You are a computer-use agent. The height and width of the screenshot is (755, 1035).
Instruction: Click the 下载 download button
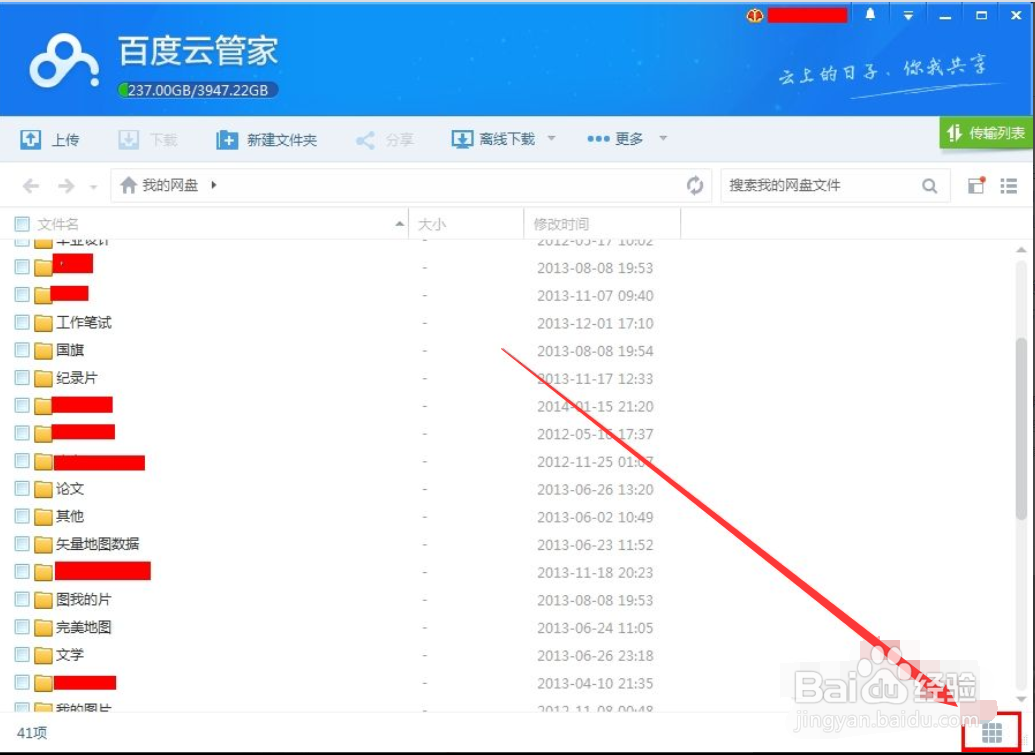148,139
